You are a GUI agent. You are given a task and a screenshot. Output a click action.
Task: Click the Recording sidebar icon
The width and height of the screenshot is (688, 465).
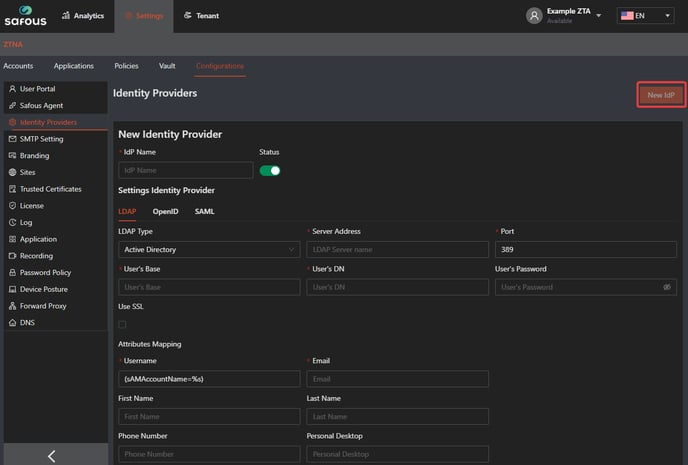[12, 256]
